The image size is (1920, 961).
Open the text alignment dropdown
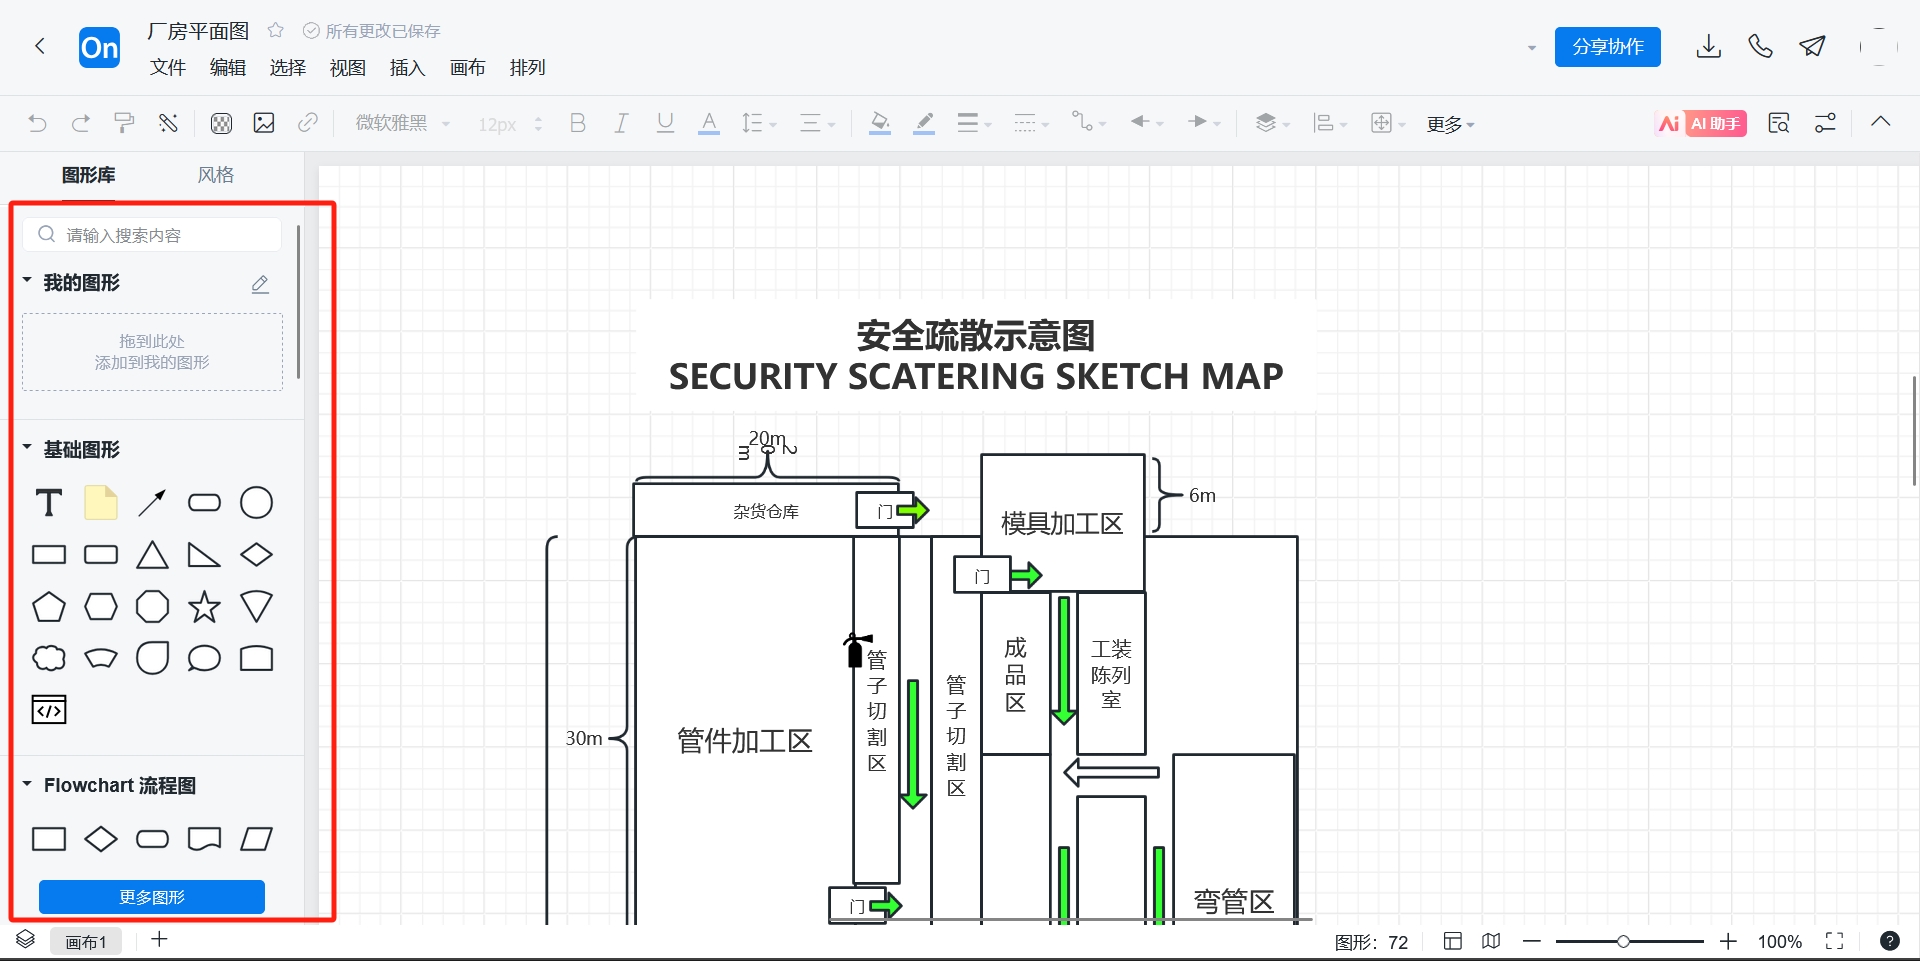[x=817, y=123]
